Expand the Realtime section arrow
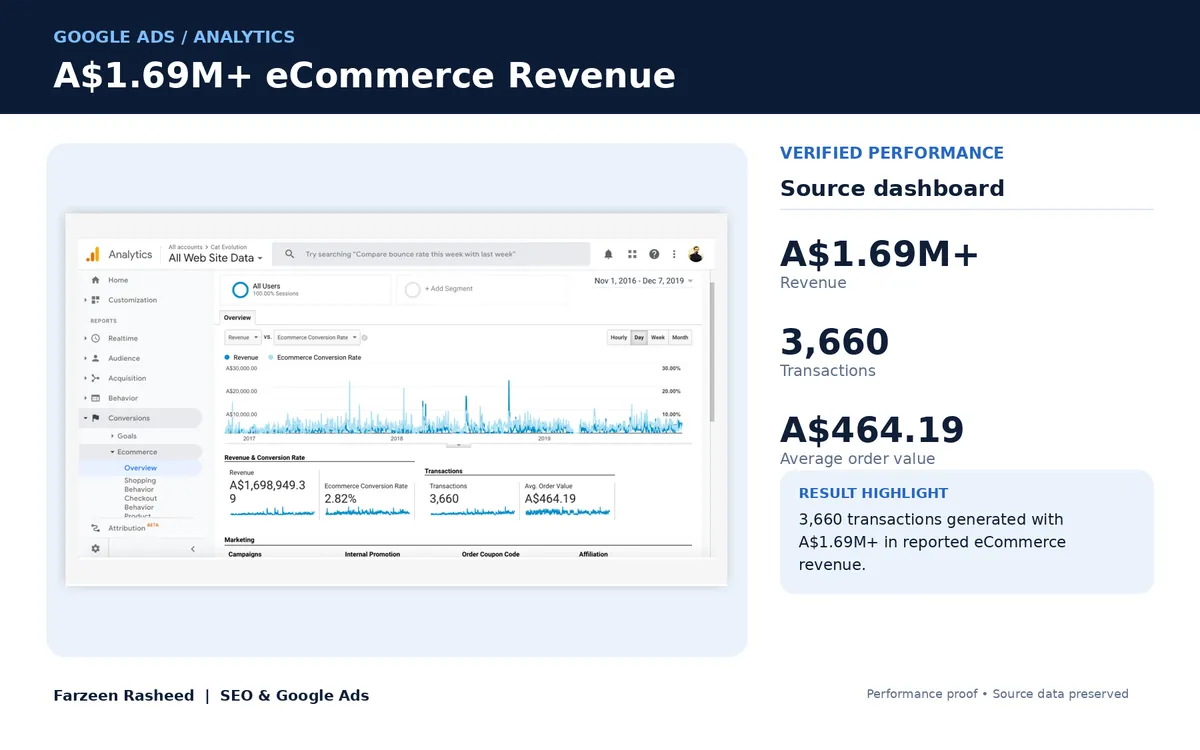The height and width of the screenshot is (750, 1200). 85,338
